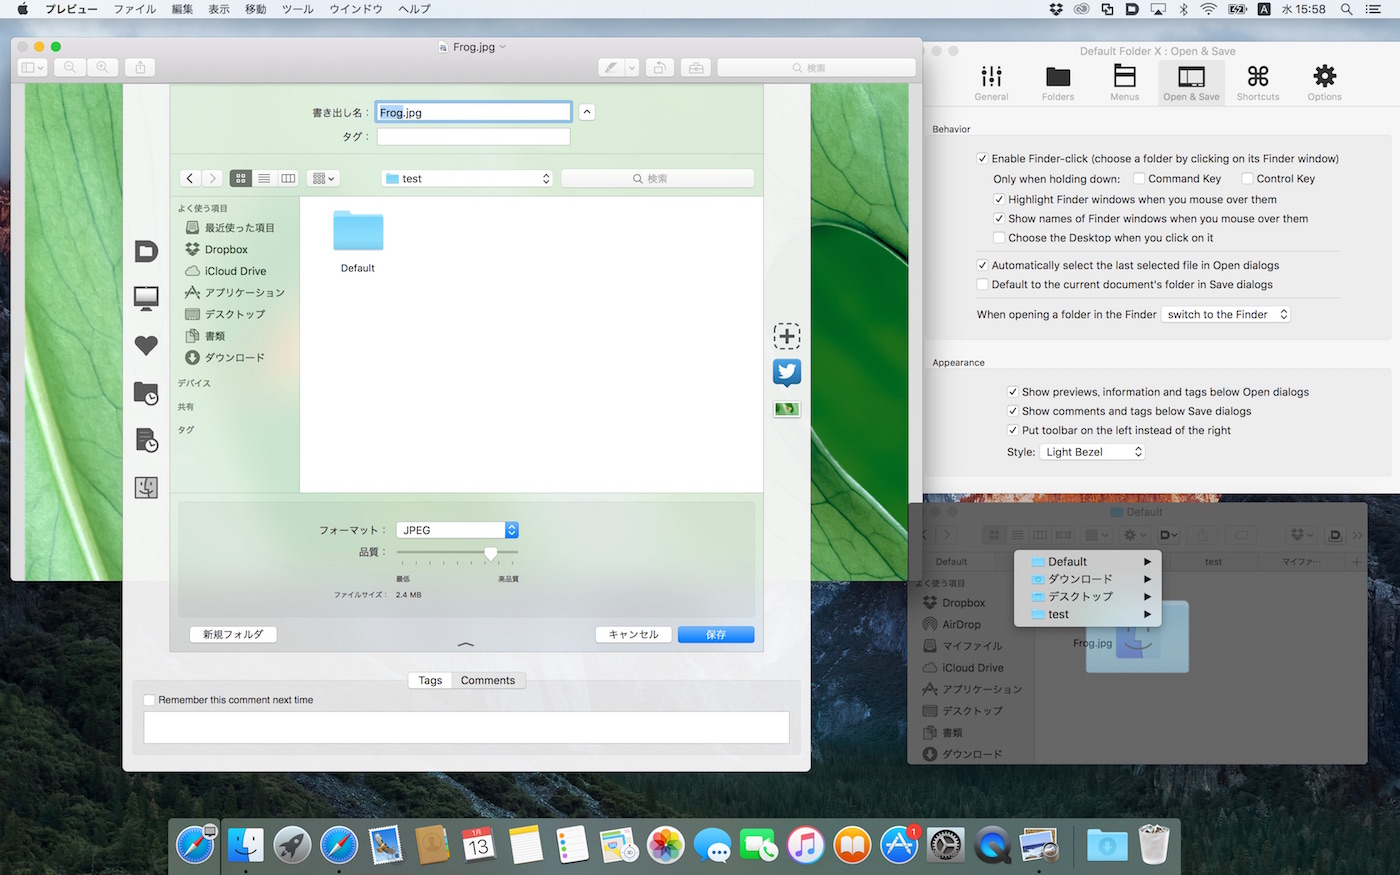This screenshot has width=1400, height=875.
Task: Toggle Show names of Finder windows checkbox
Action: (999, 218)
